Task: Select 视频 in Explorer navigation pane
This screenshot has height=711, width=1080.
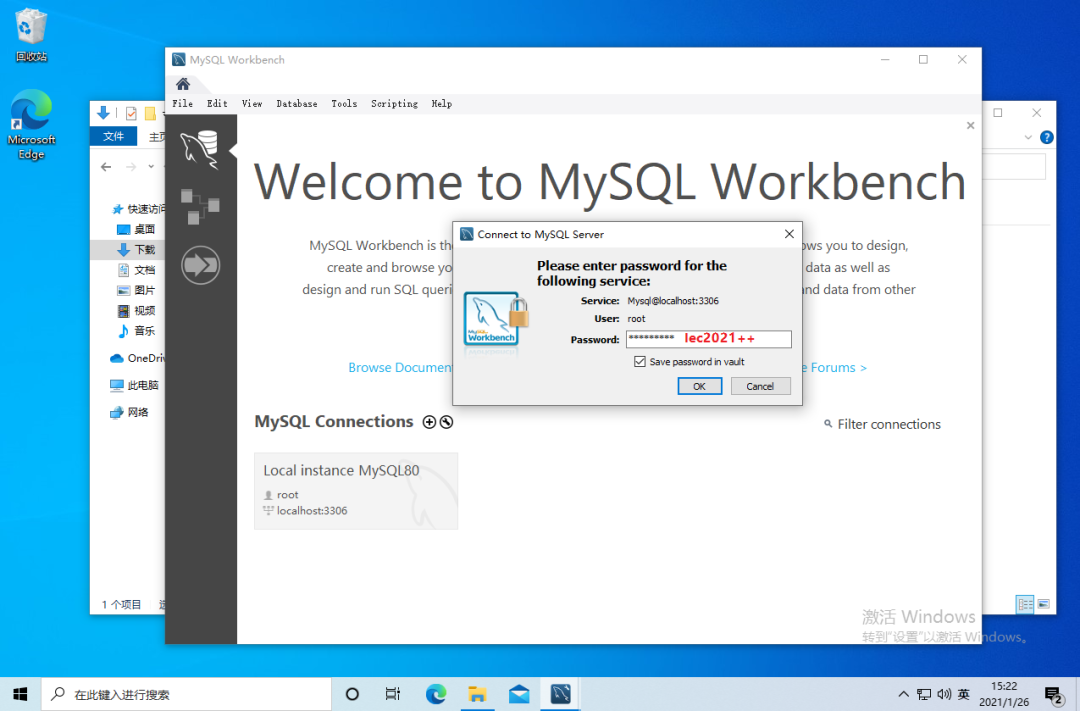Action: (136, 311)
